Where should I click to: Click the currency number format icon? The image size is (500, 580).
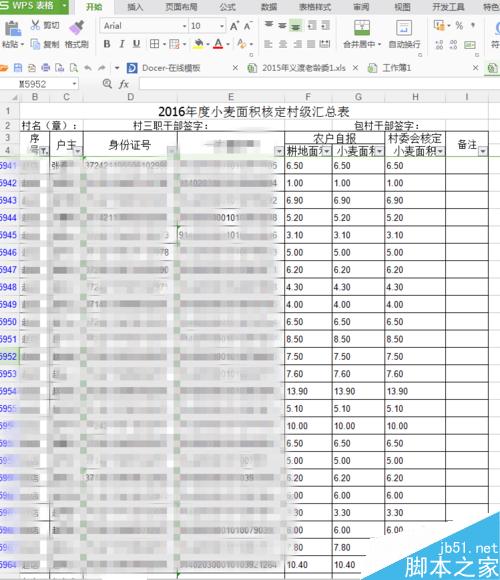click(x=439, y=26)
